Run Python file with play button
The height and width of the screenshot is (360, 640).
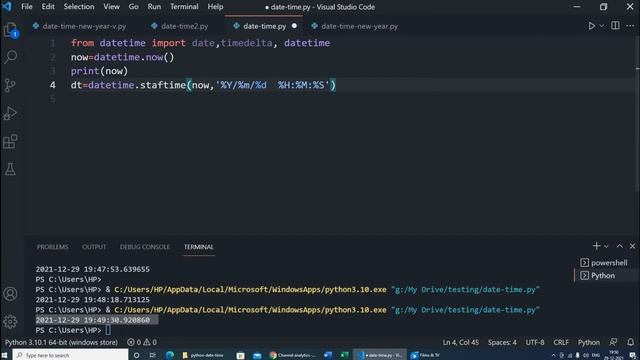click(591, 26)
